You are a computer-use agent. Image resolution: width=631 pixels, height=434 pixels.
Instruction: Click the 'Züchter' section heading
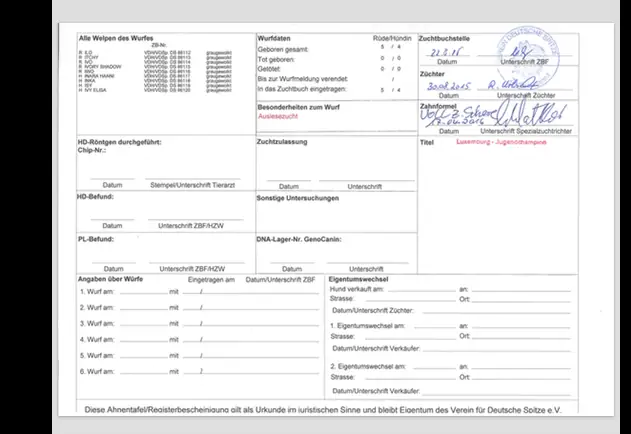(x=432, y=74)
